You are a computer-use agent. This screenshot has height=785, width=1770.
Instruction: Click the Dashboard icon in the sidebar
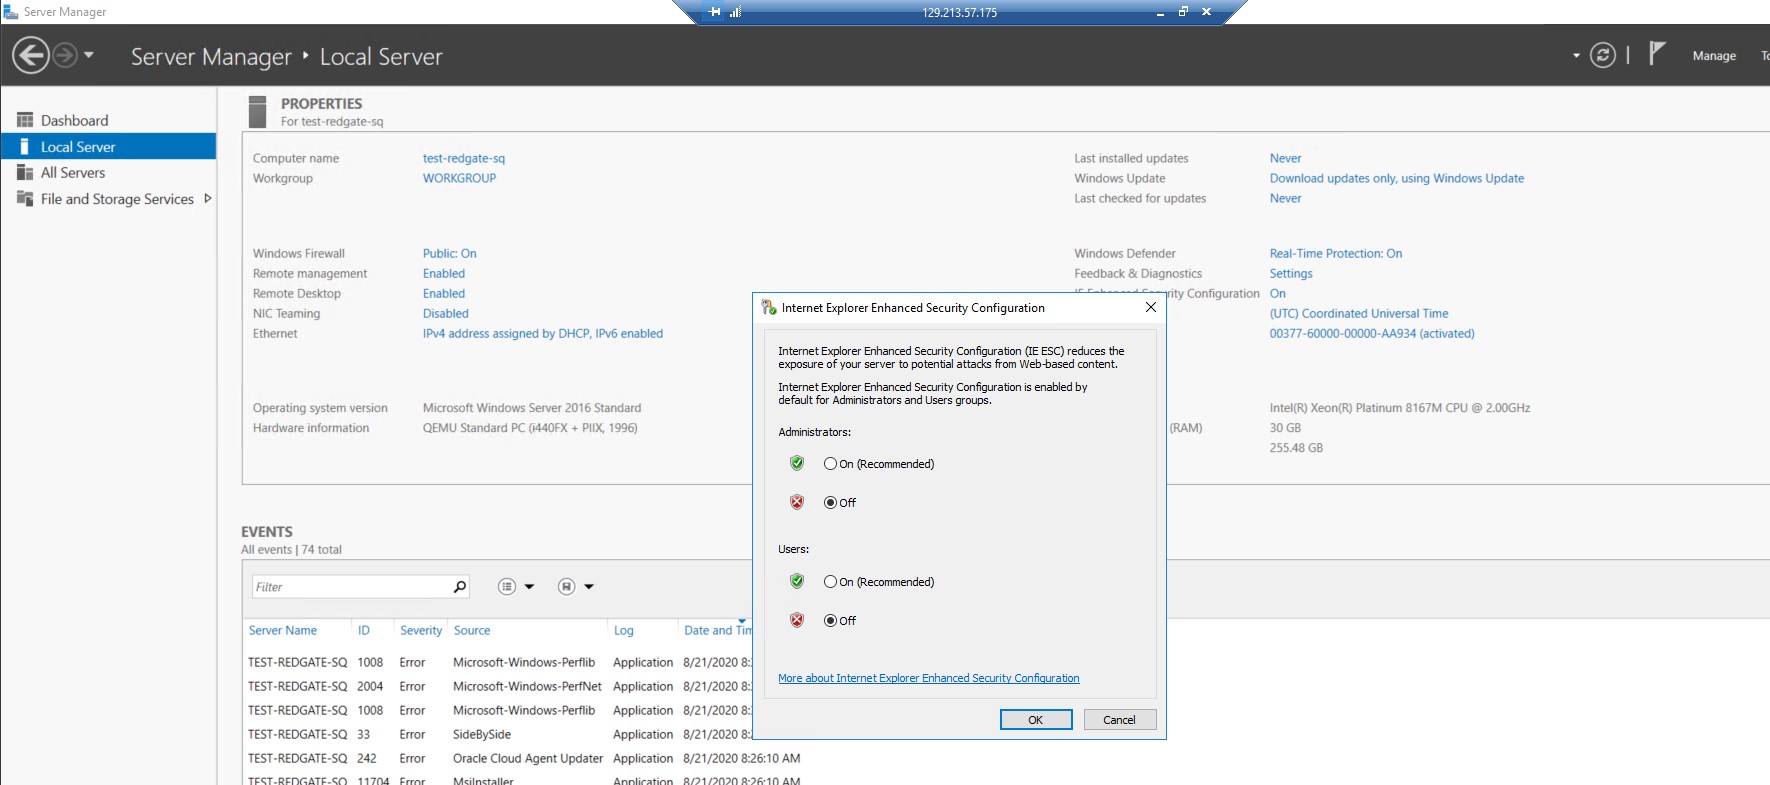tap(25, 120)
